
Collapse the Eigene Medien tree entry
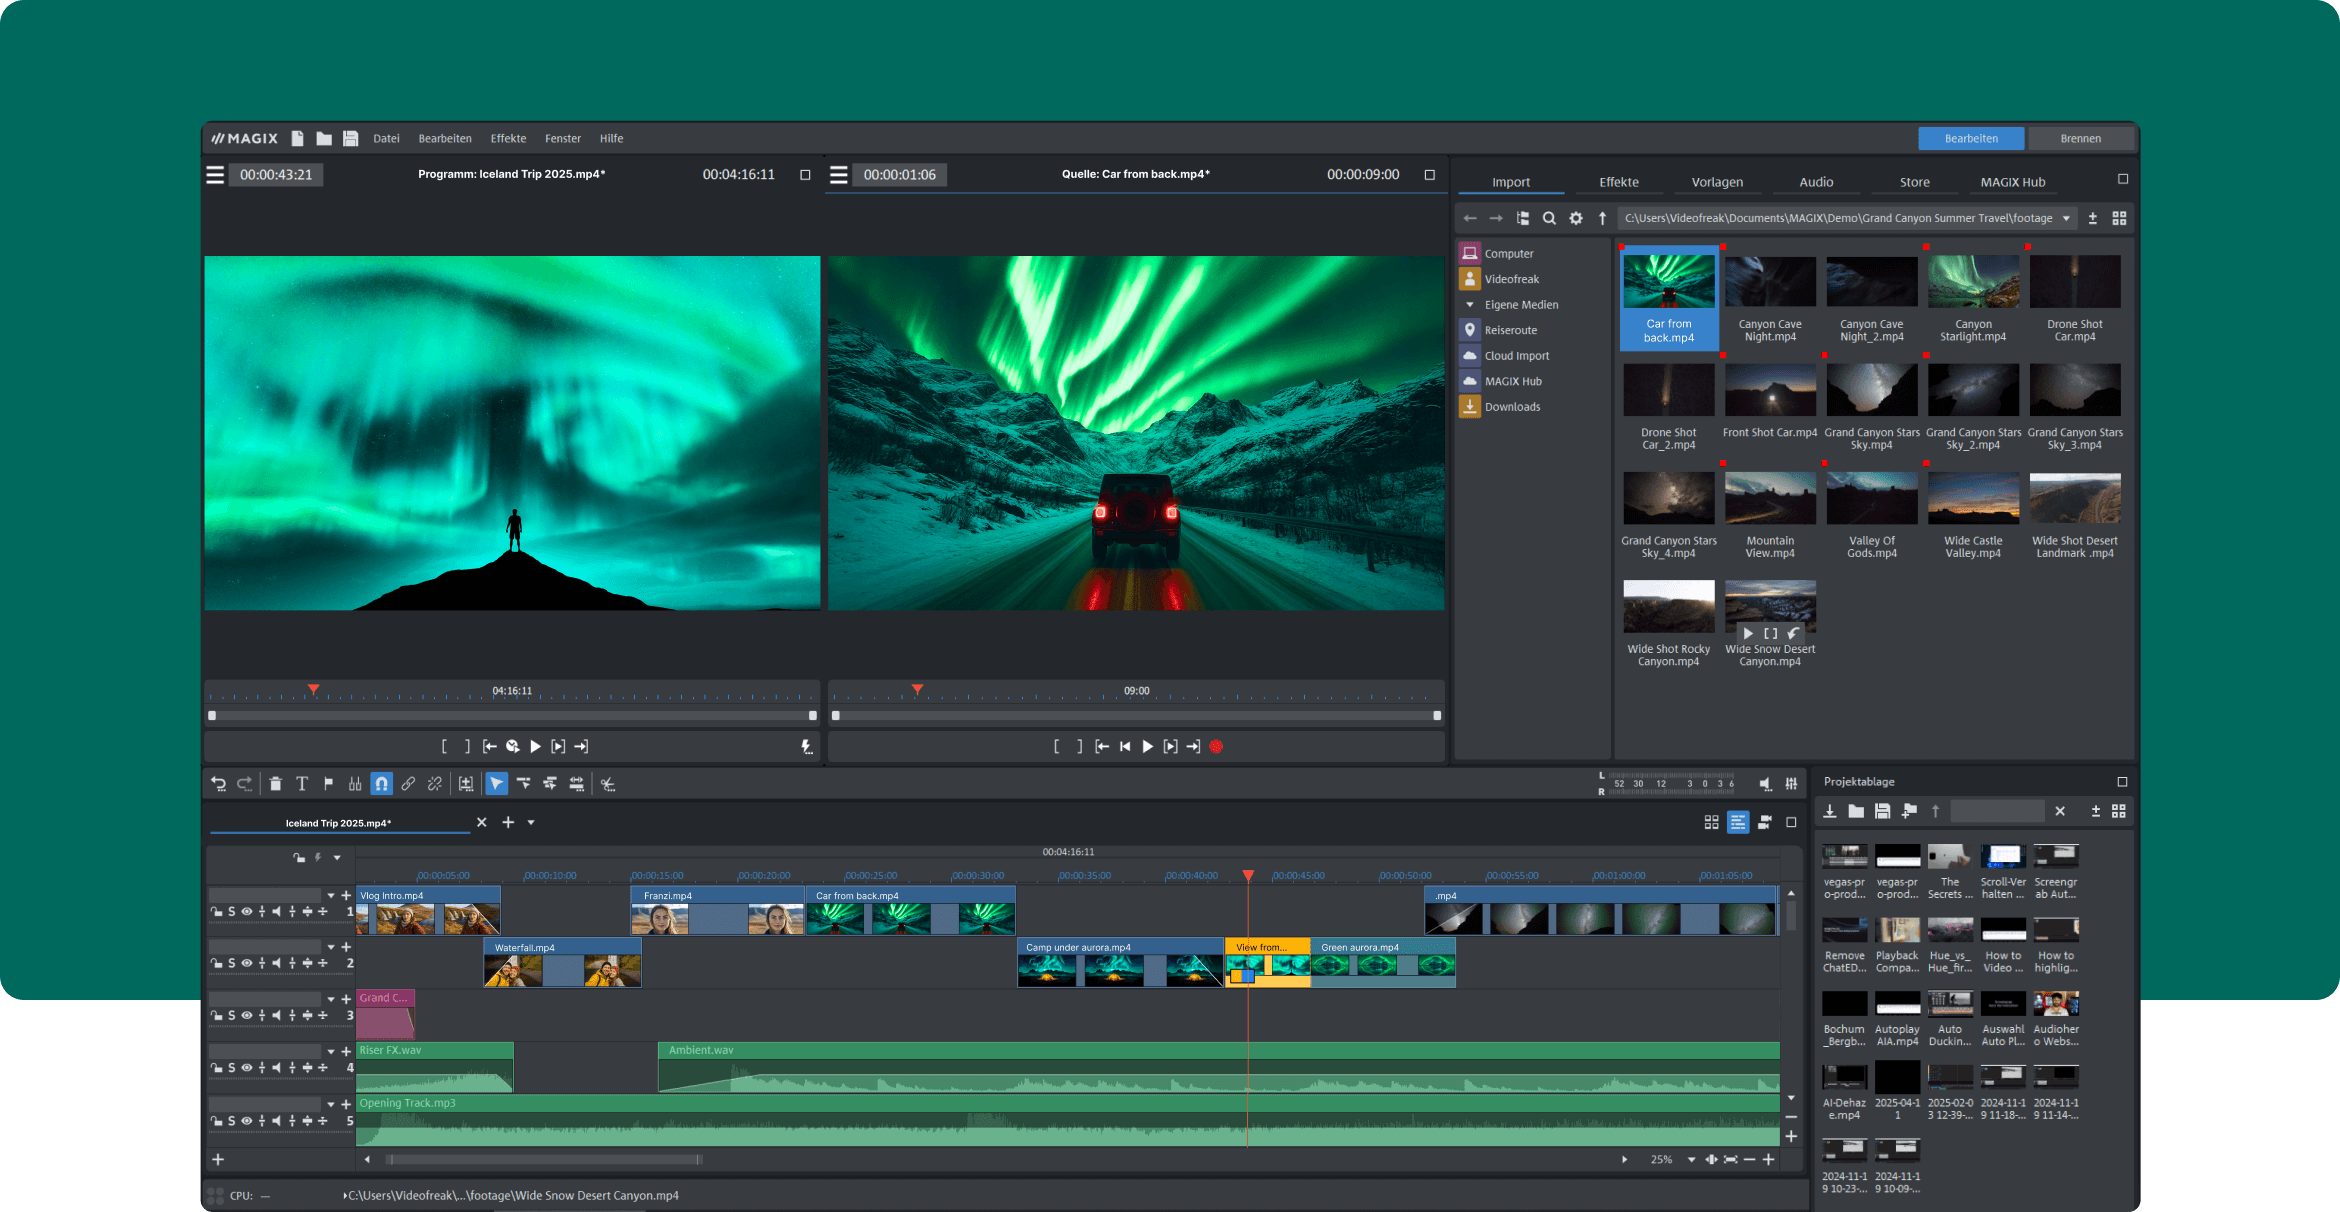[x=1470, y=304]
